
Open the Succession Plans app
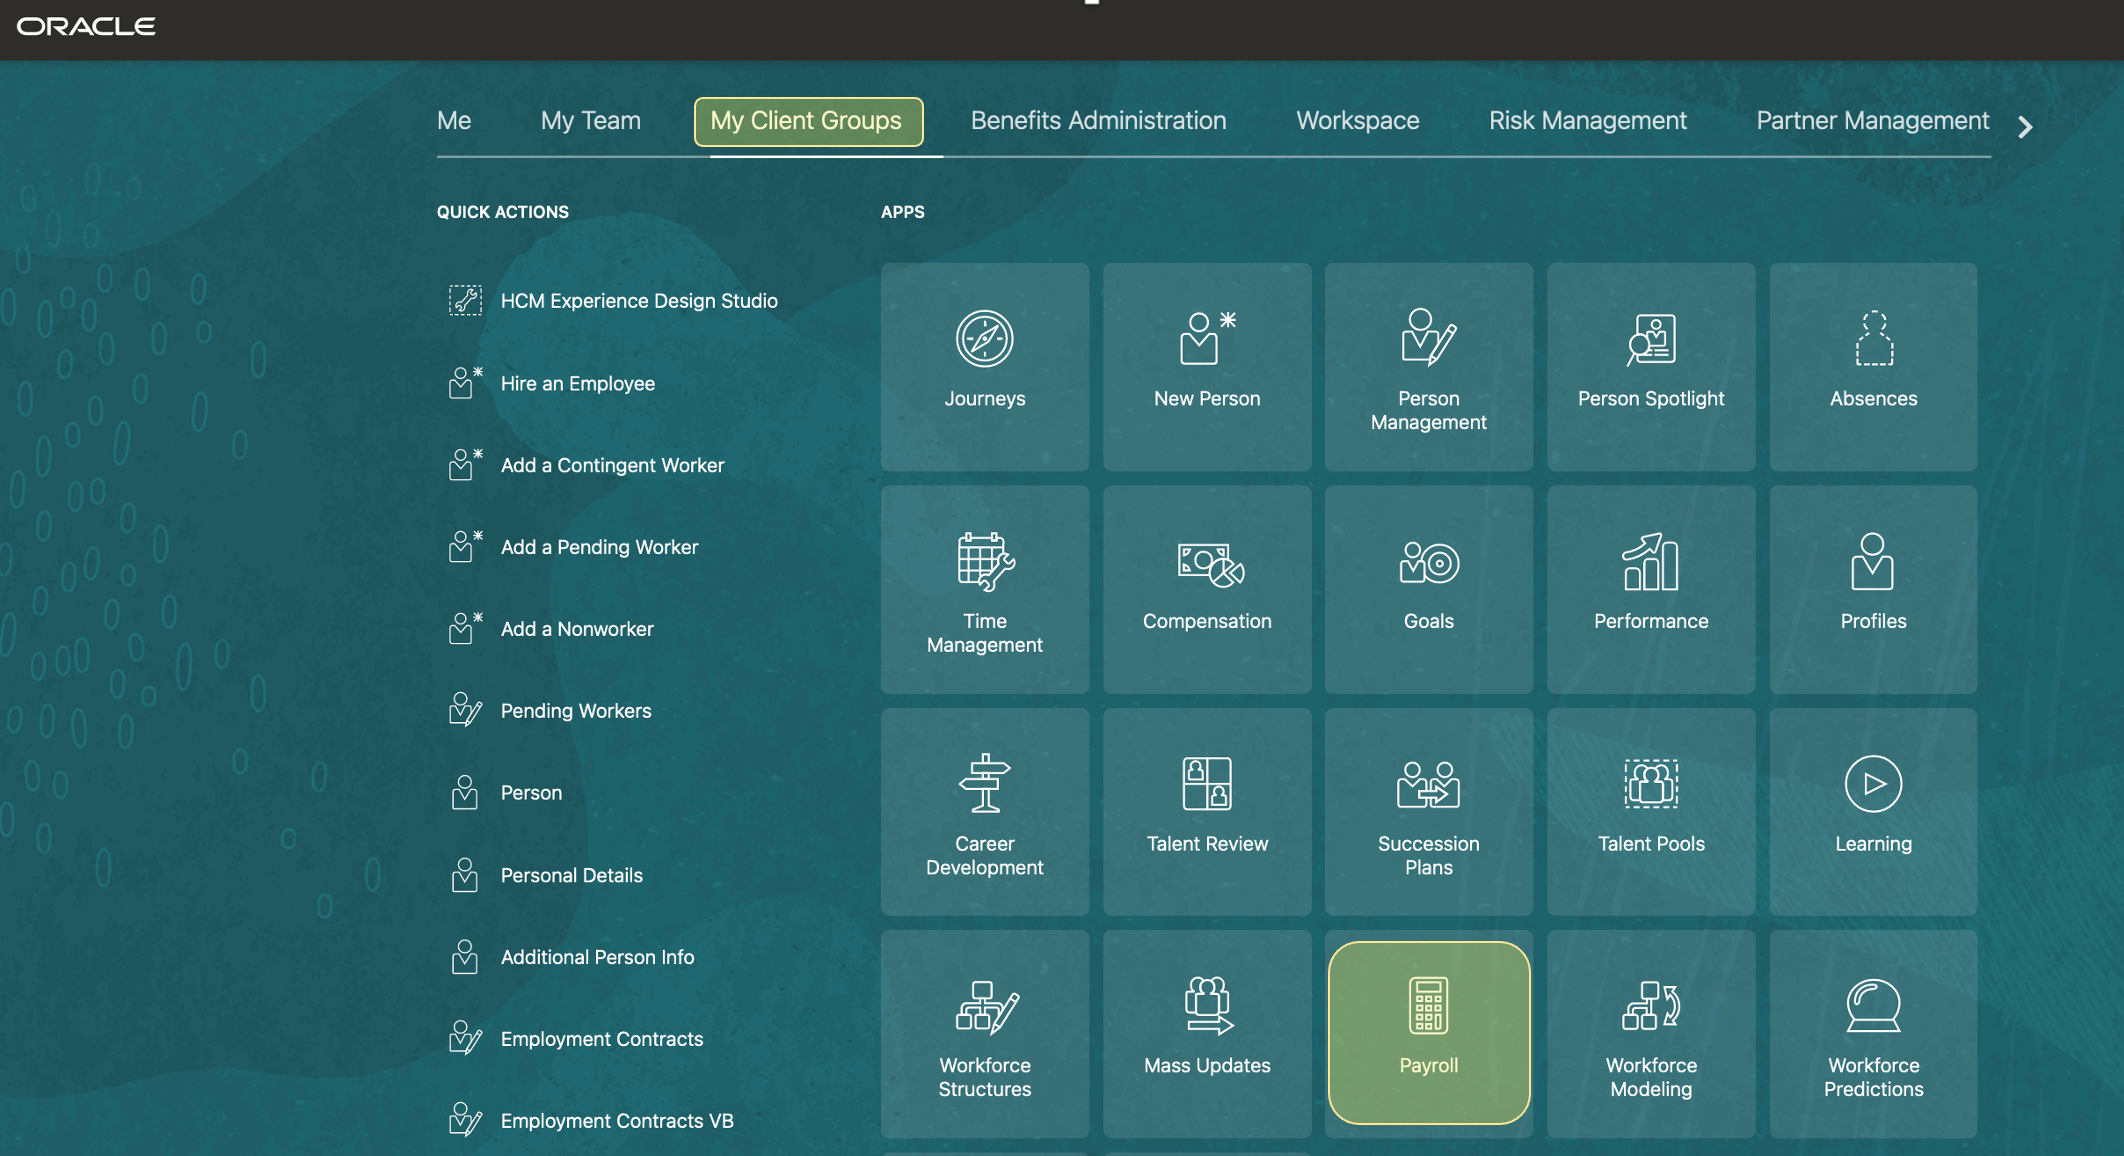[1428, 812]
